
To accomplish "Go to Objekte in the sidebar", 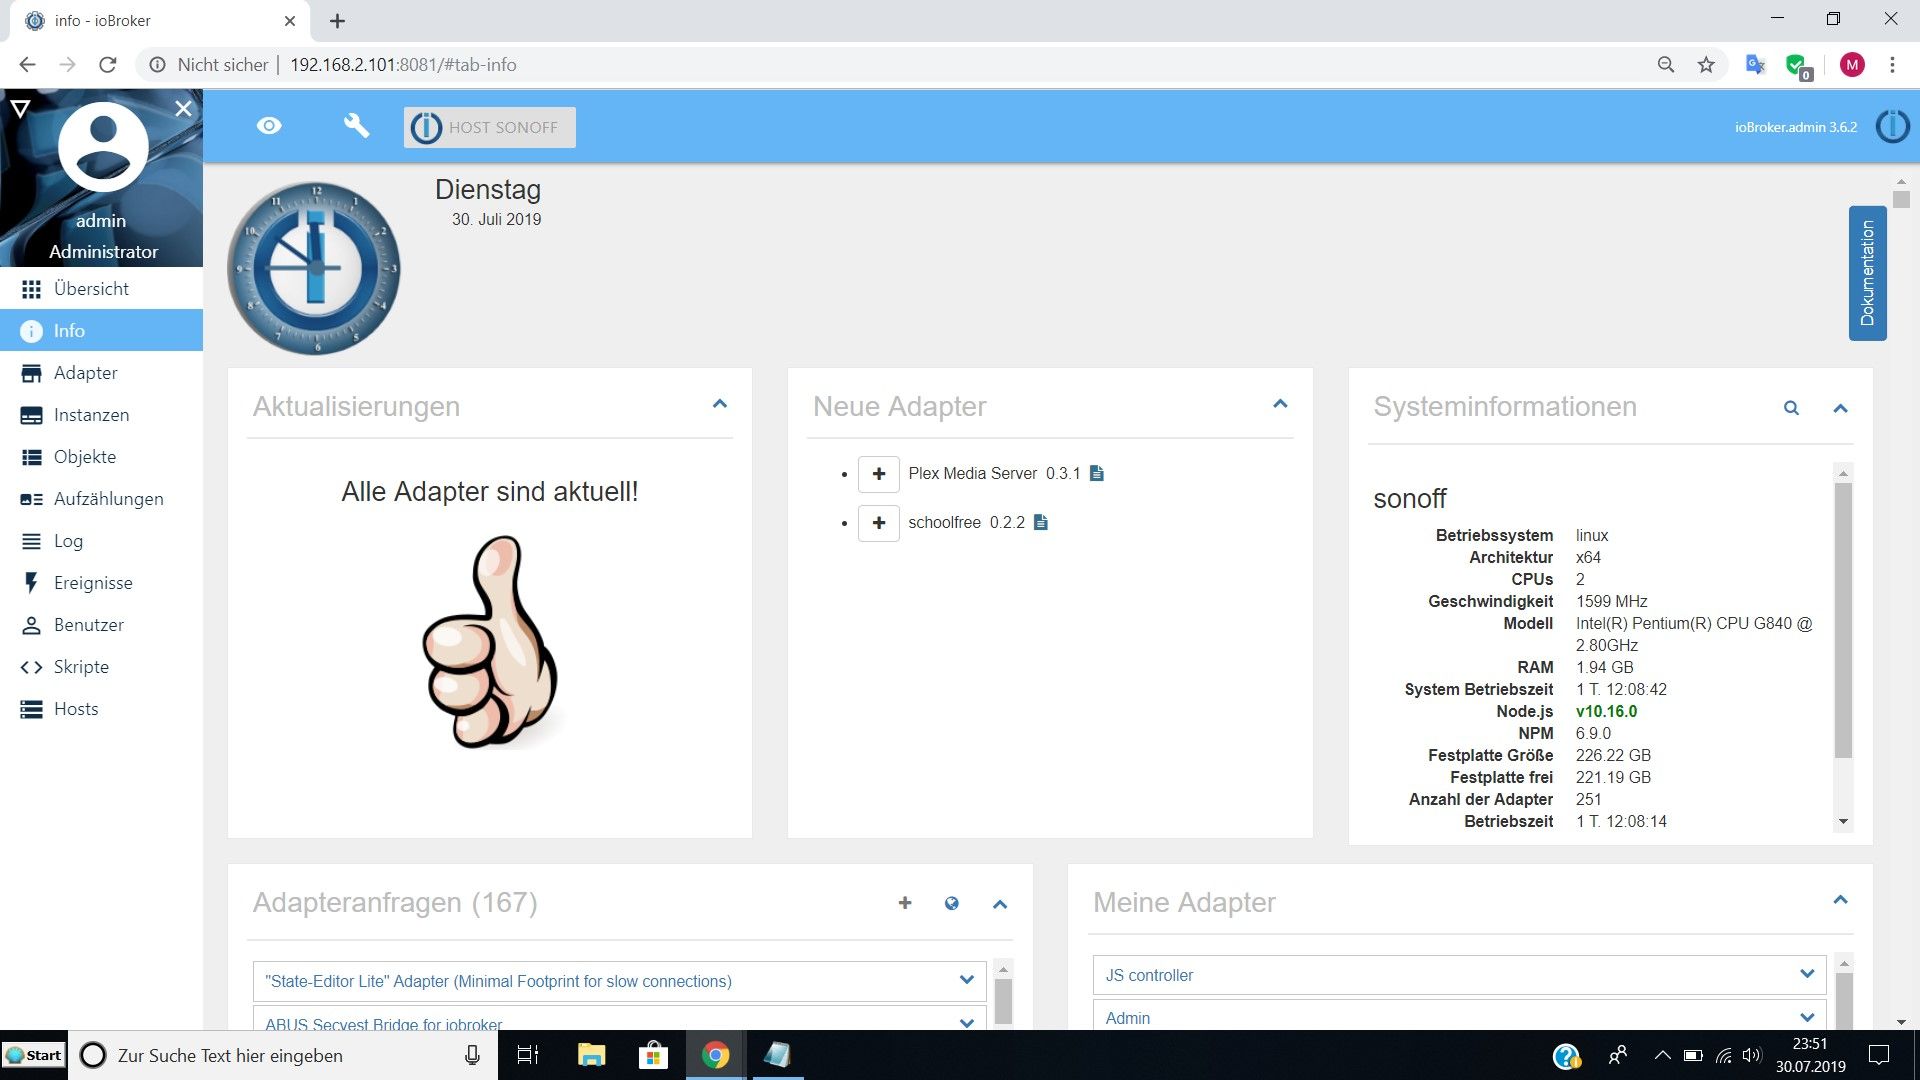I will (85, 457).
